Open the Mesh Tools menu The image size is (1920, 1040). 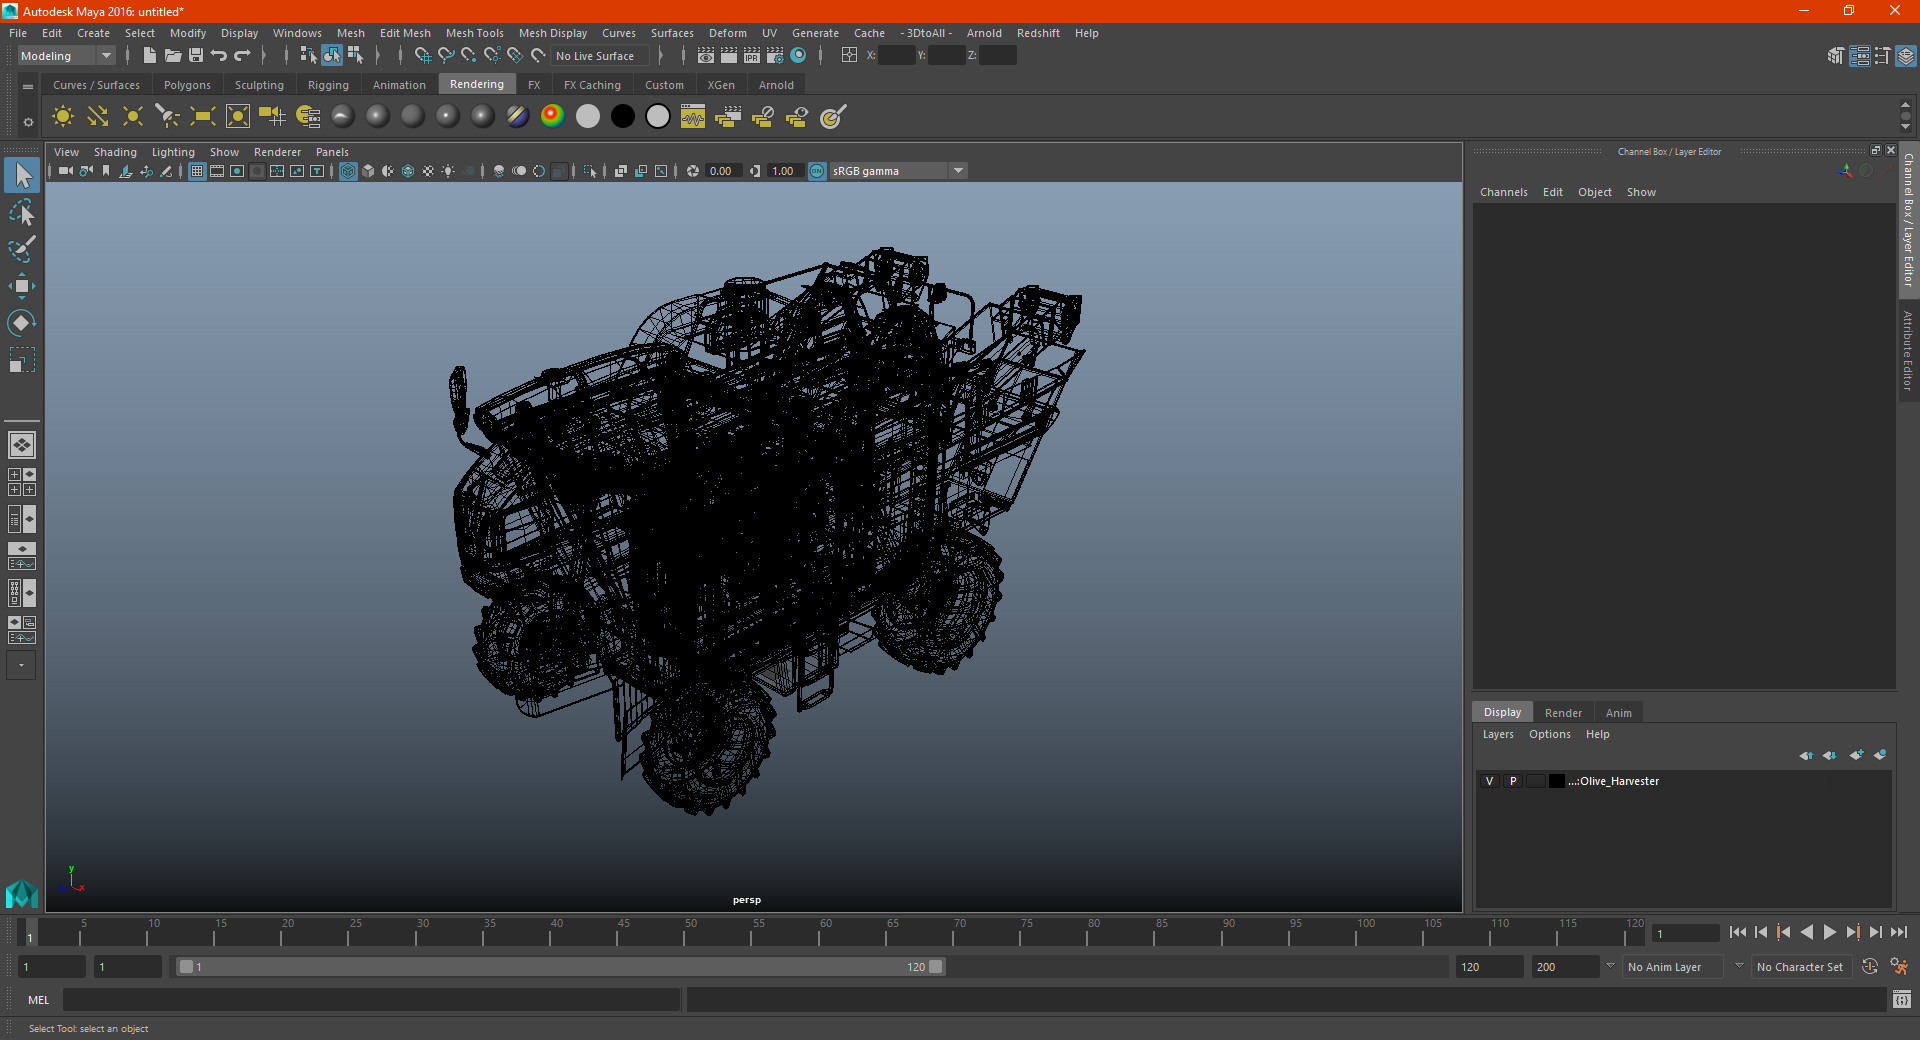(474, 33)
